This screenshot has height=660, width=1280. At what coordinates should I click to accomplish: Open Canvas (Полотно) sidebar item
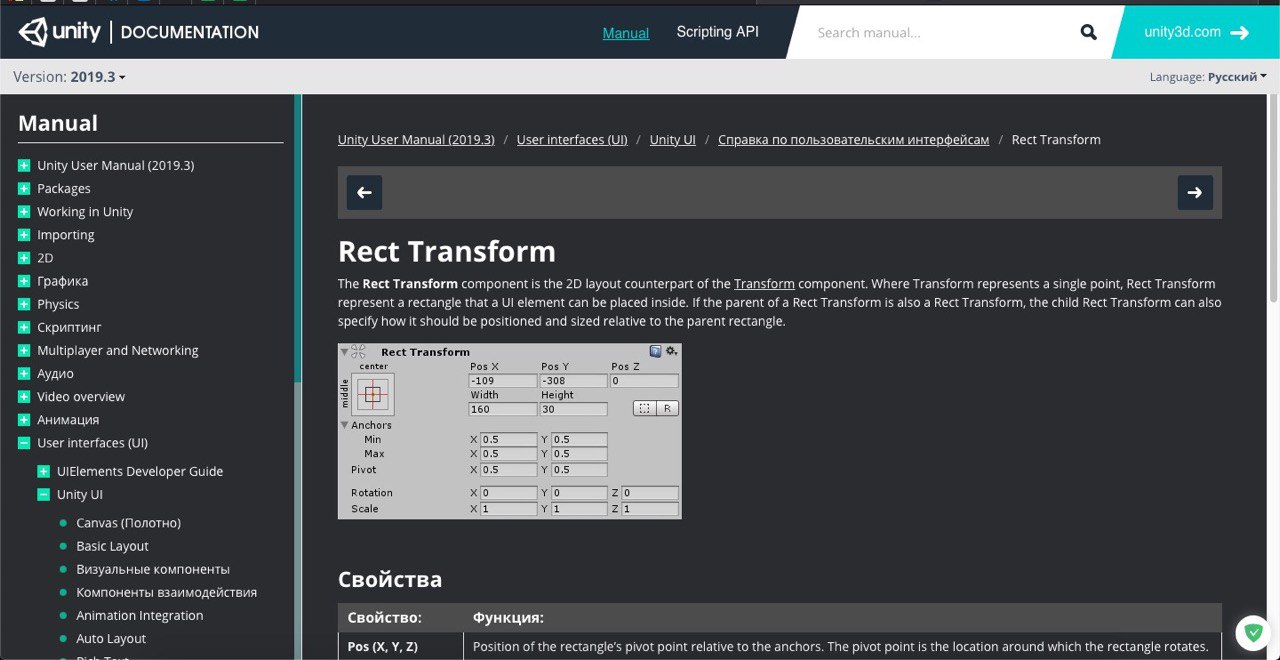pyautogui.click(x=128, y=523)
